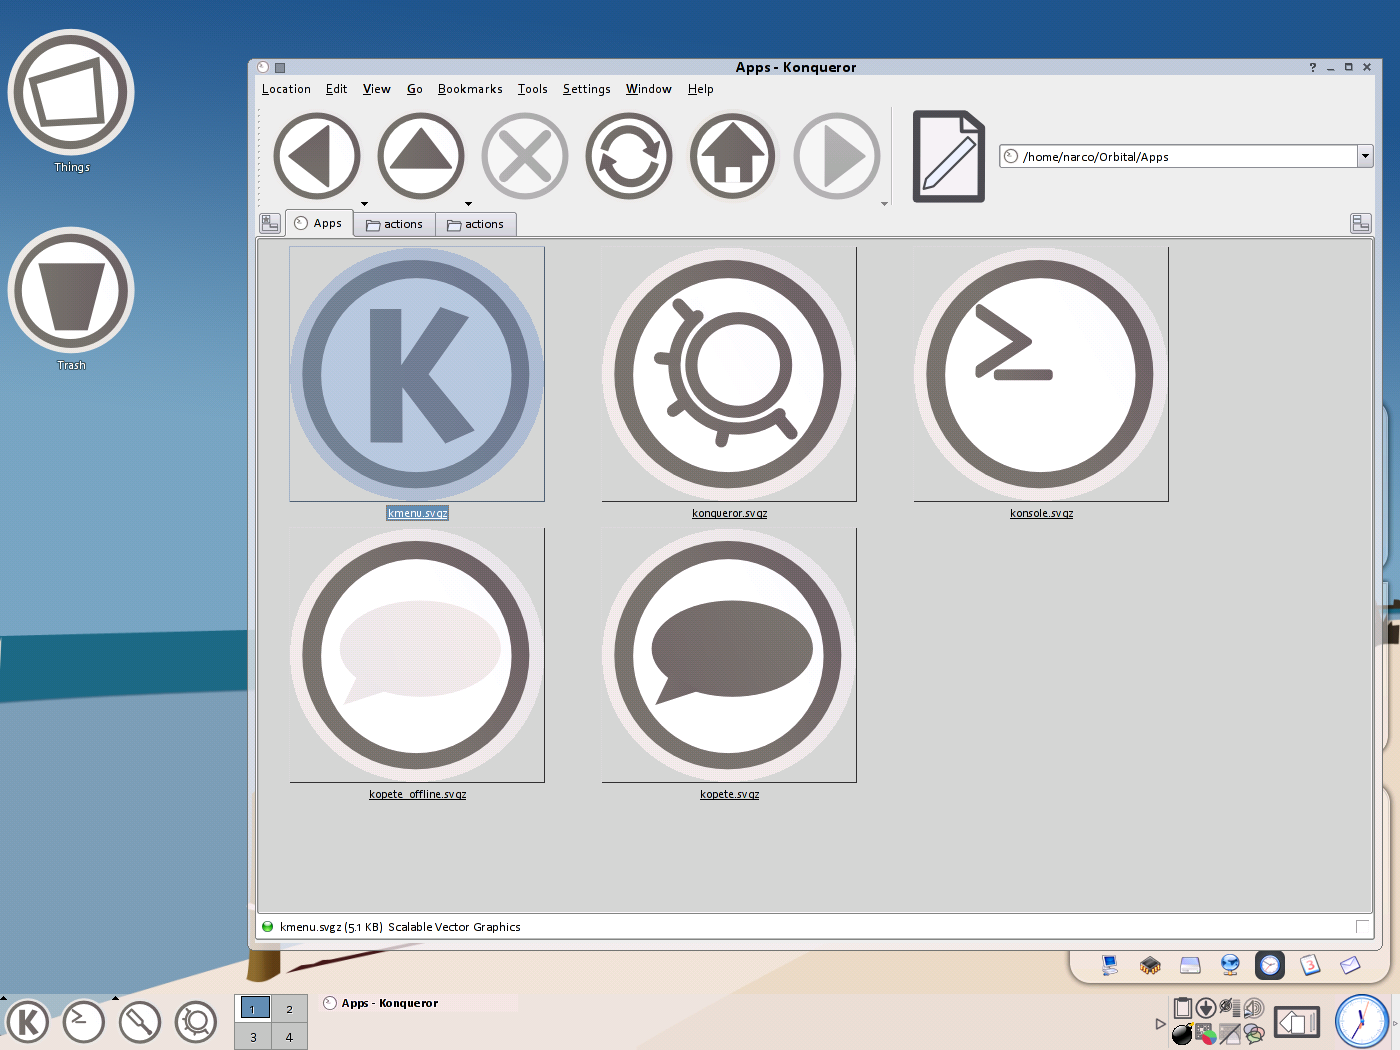Open the Edit menu

(x=336, y=89)
